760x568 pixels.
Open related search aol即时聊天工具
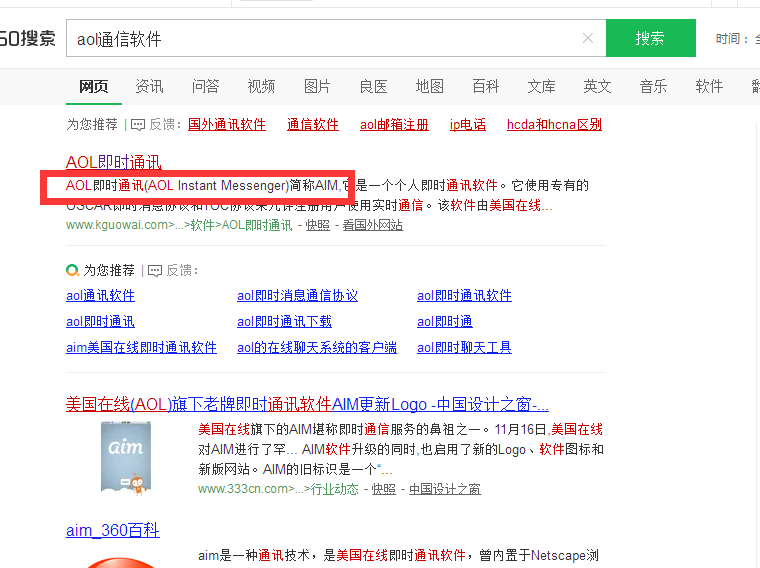coord(464,347)
